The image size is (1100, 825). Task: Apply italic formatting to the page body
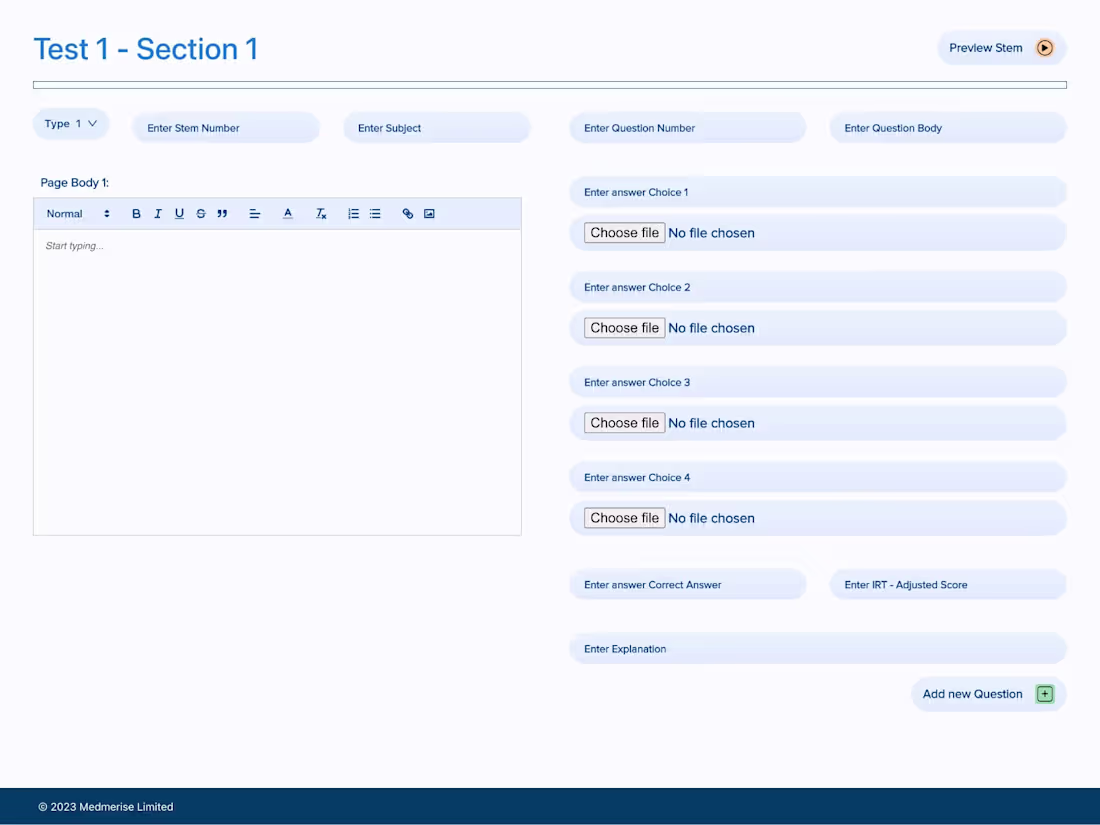pos(158,213)
